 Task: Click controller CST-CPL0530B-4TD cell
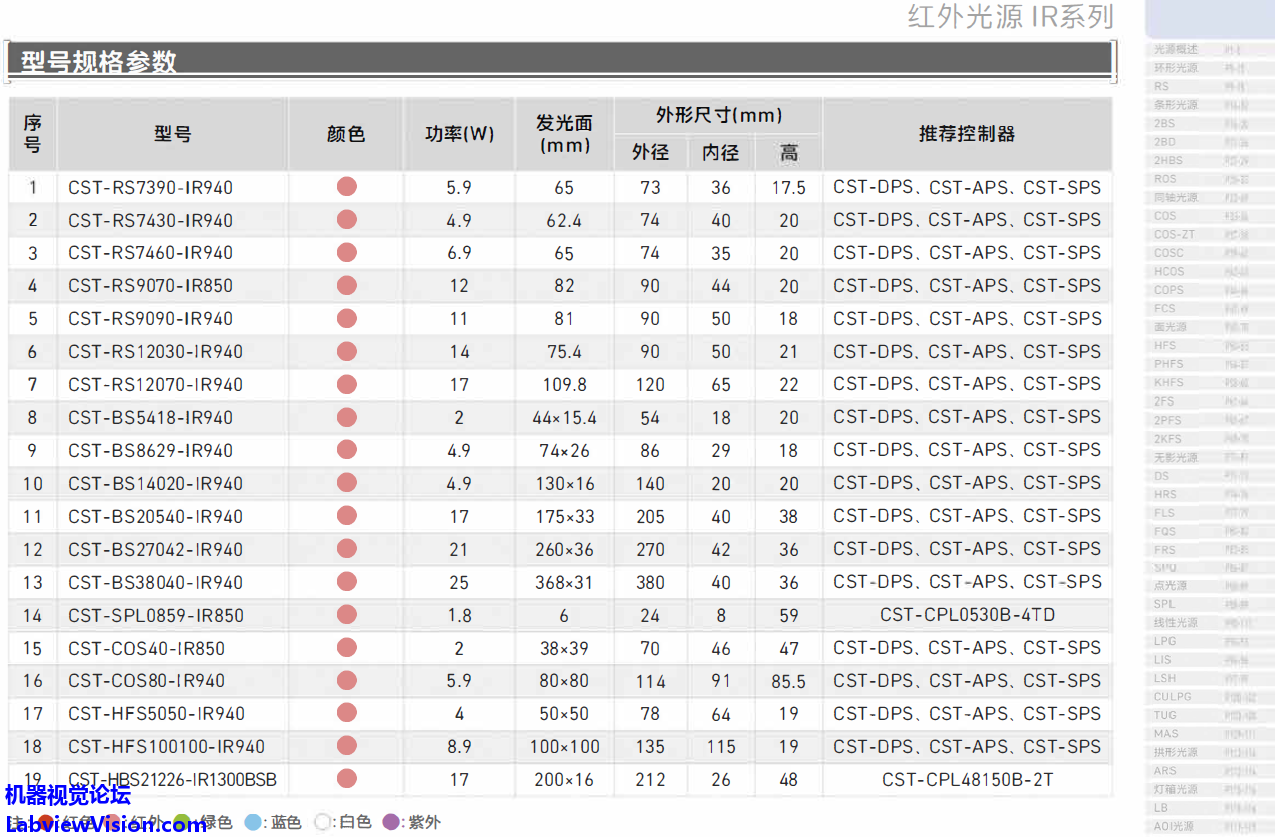point(966,615)
